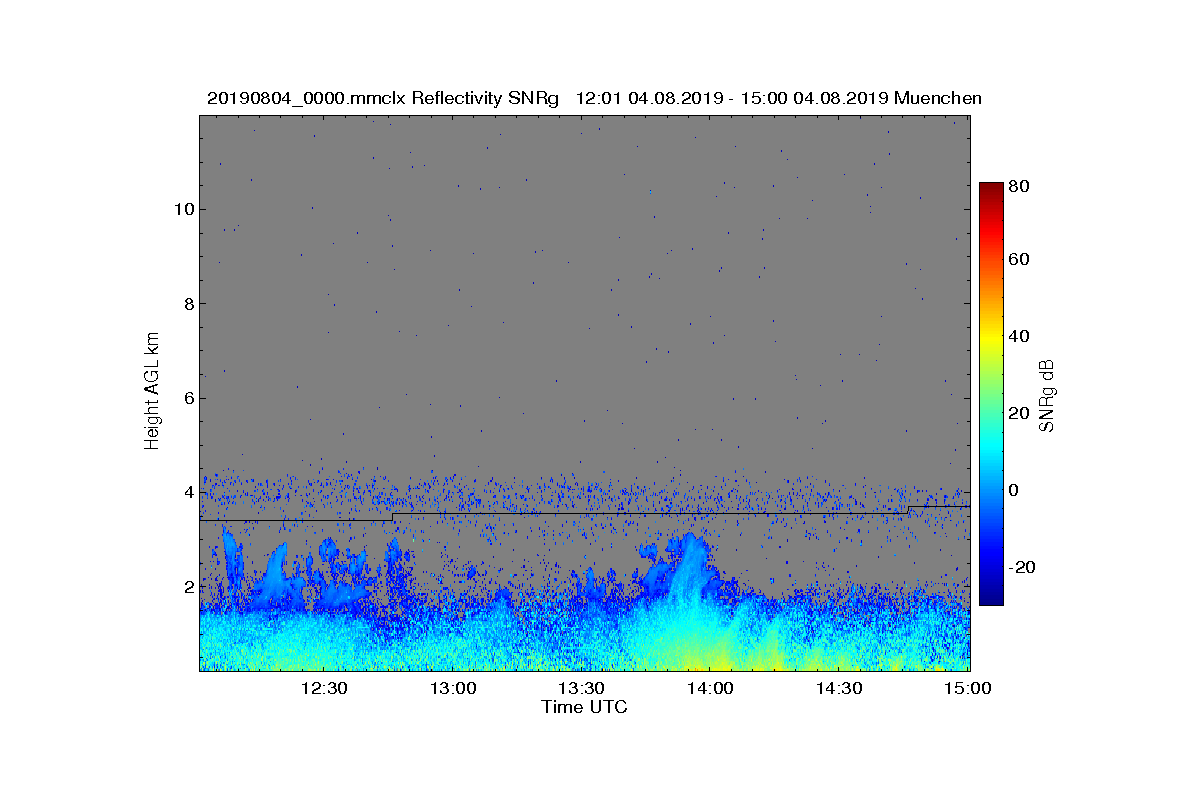Click the 12:30 time tick label
Viewport: 1200px width, 800px height.
323,688
